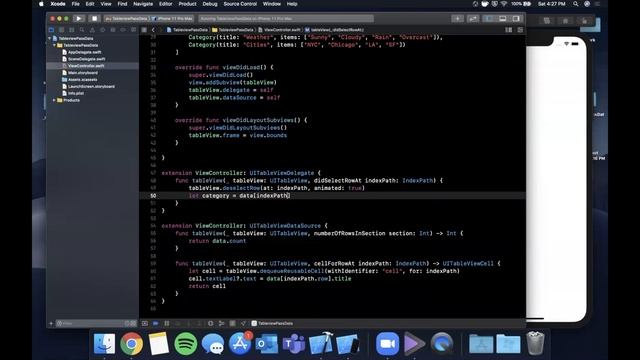This screenshot has height=360, width=640.
Task: Collapse the TableviewPassData project root
Action: (x=50, y=38)
